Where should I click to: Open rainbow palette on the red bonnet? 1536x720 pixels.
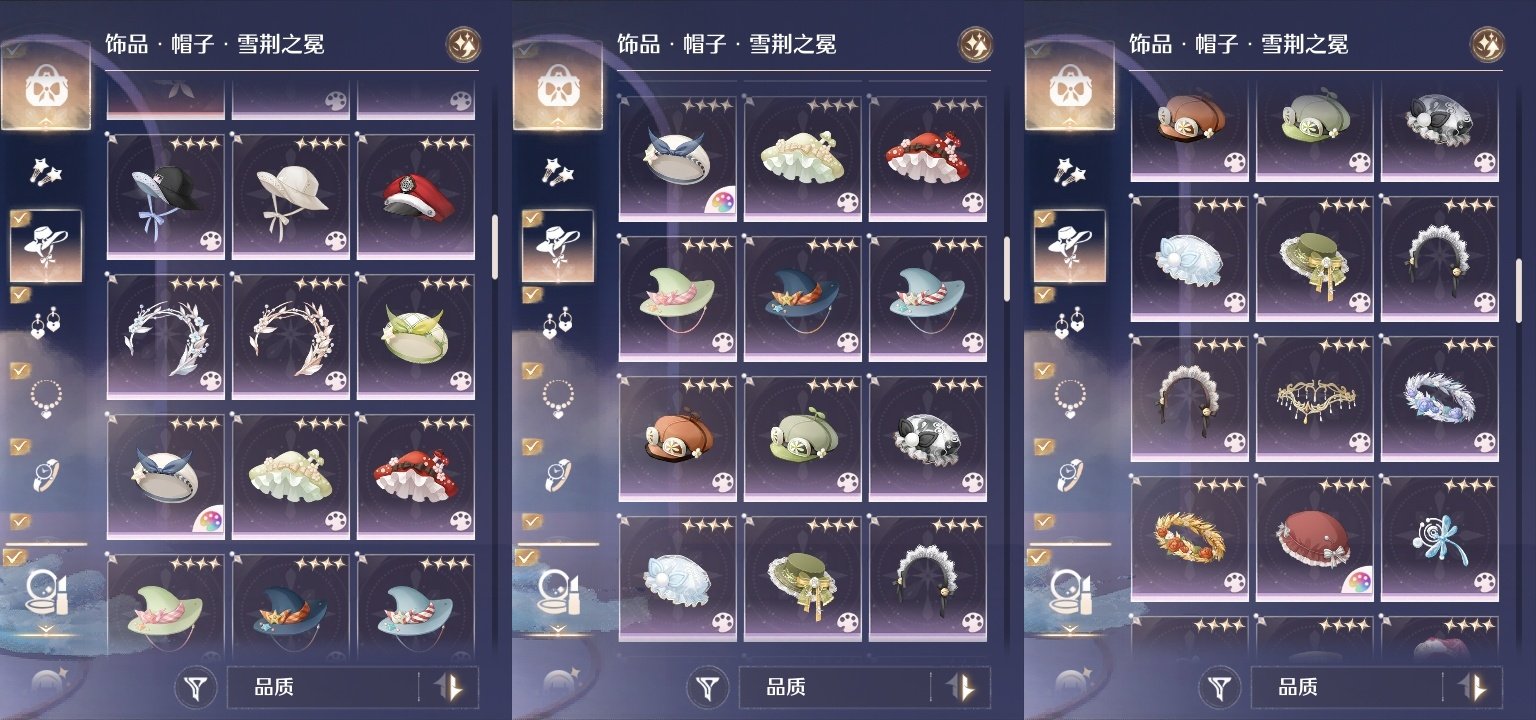(x=1356, y=581)
